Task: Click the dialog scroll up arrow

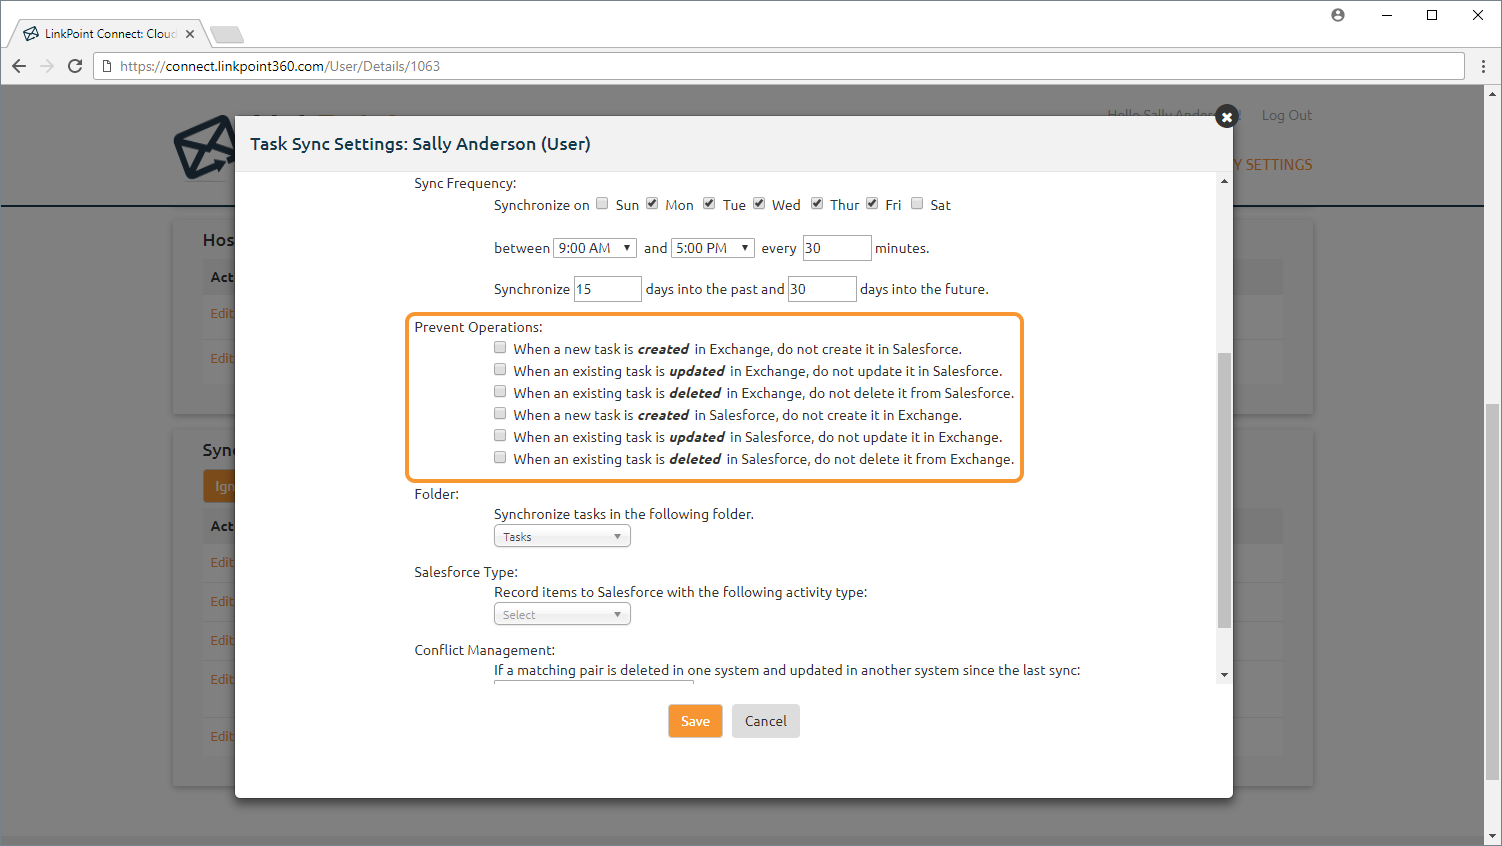Action: [1224, 182]
